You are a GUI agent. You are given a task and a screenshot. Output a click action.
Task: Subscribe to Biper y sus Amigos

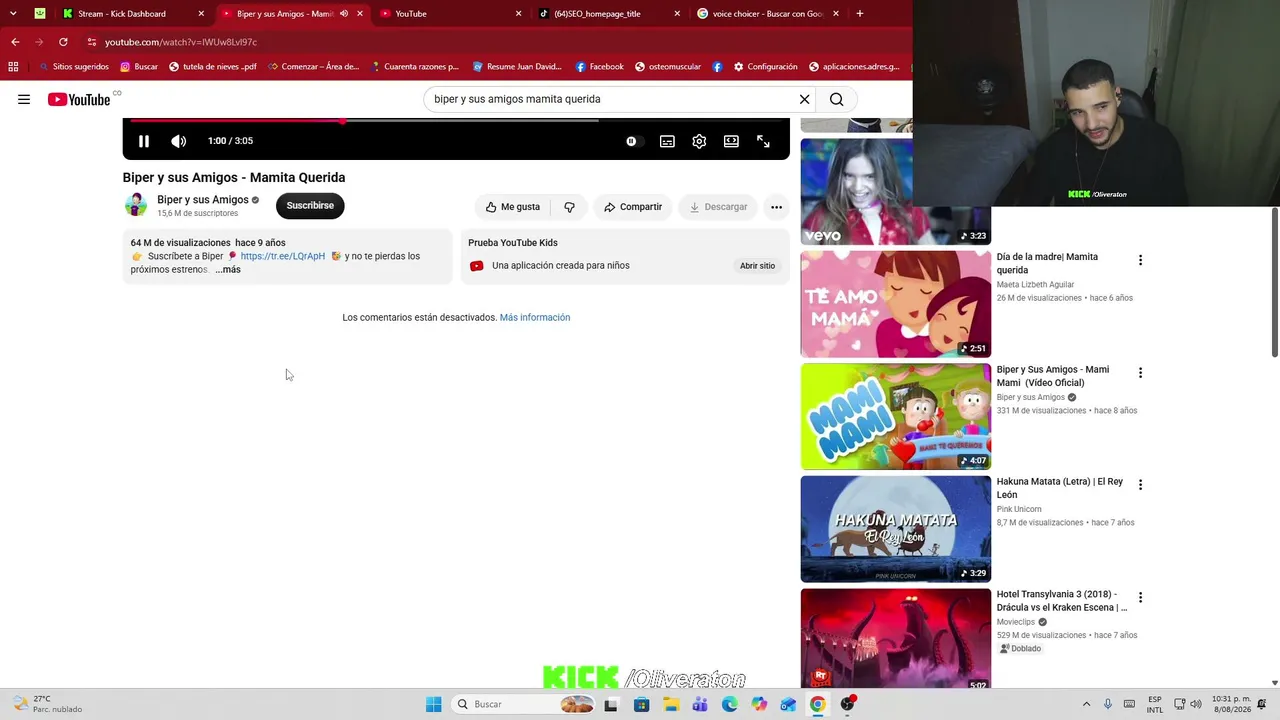tap(310, 206)
